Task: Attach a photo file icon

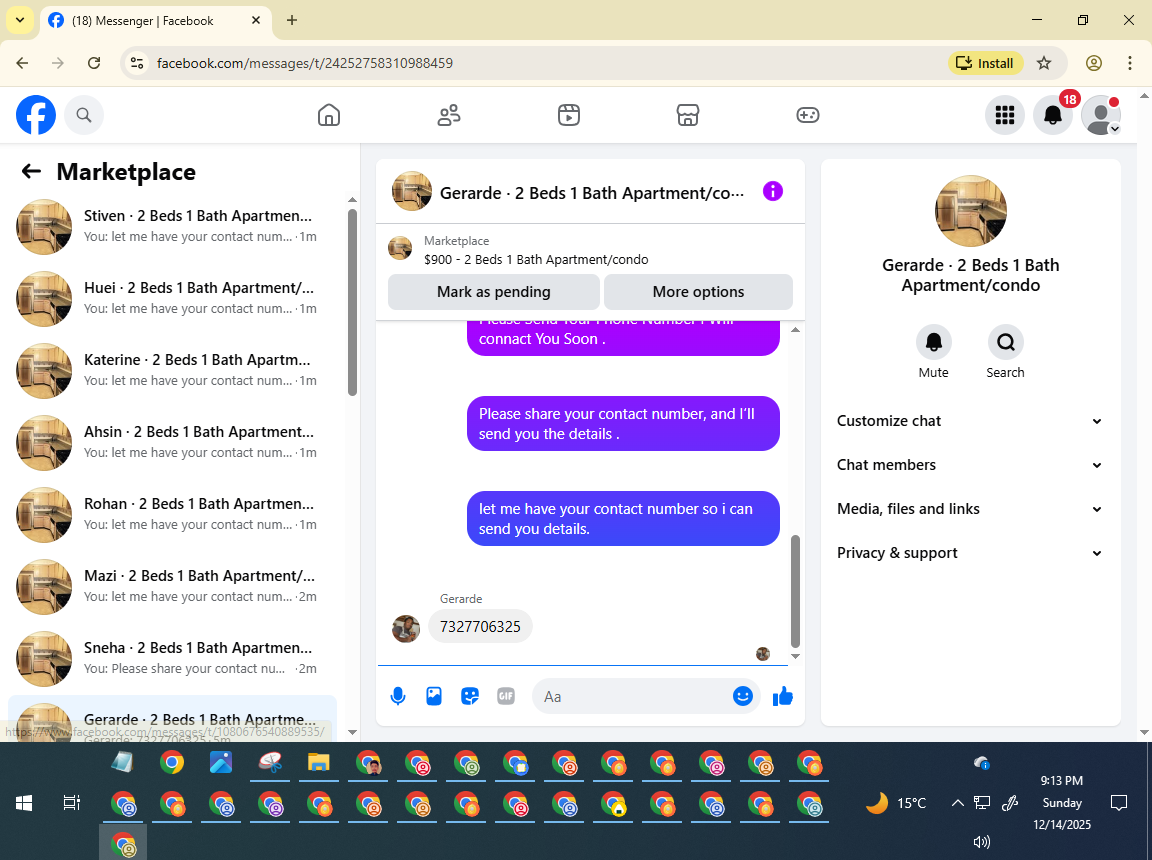Action: click(434, 696)
